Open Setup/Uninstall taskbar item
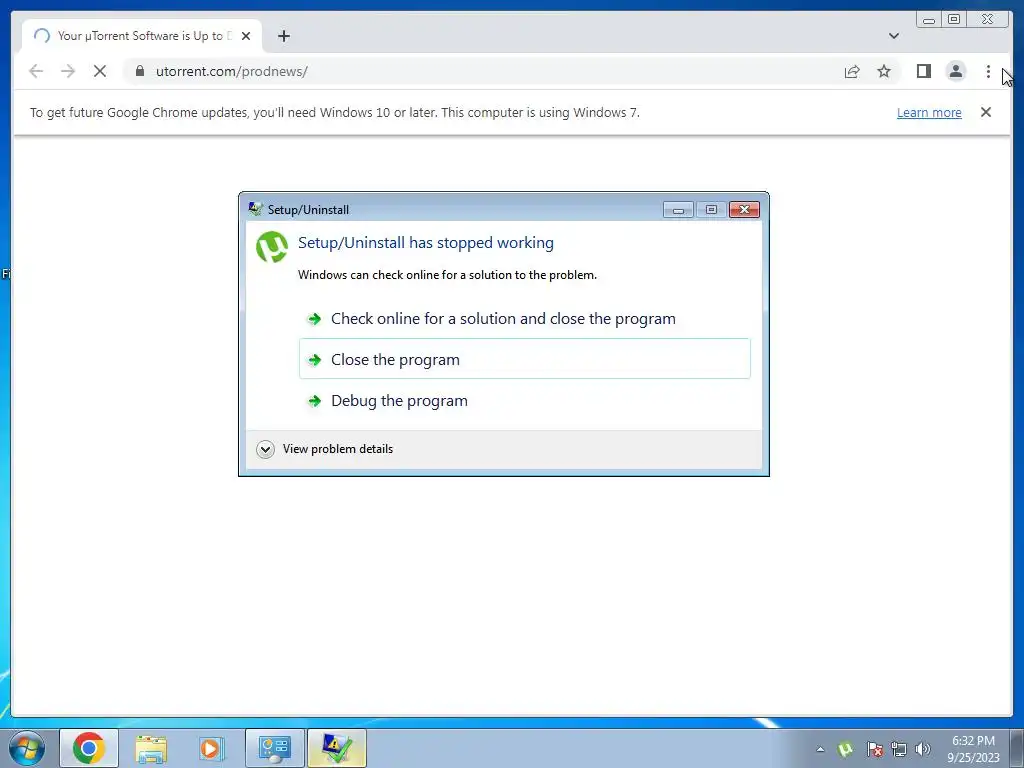This screenshot has width=1024, height=768. (x=337, y=748)
